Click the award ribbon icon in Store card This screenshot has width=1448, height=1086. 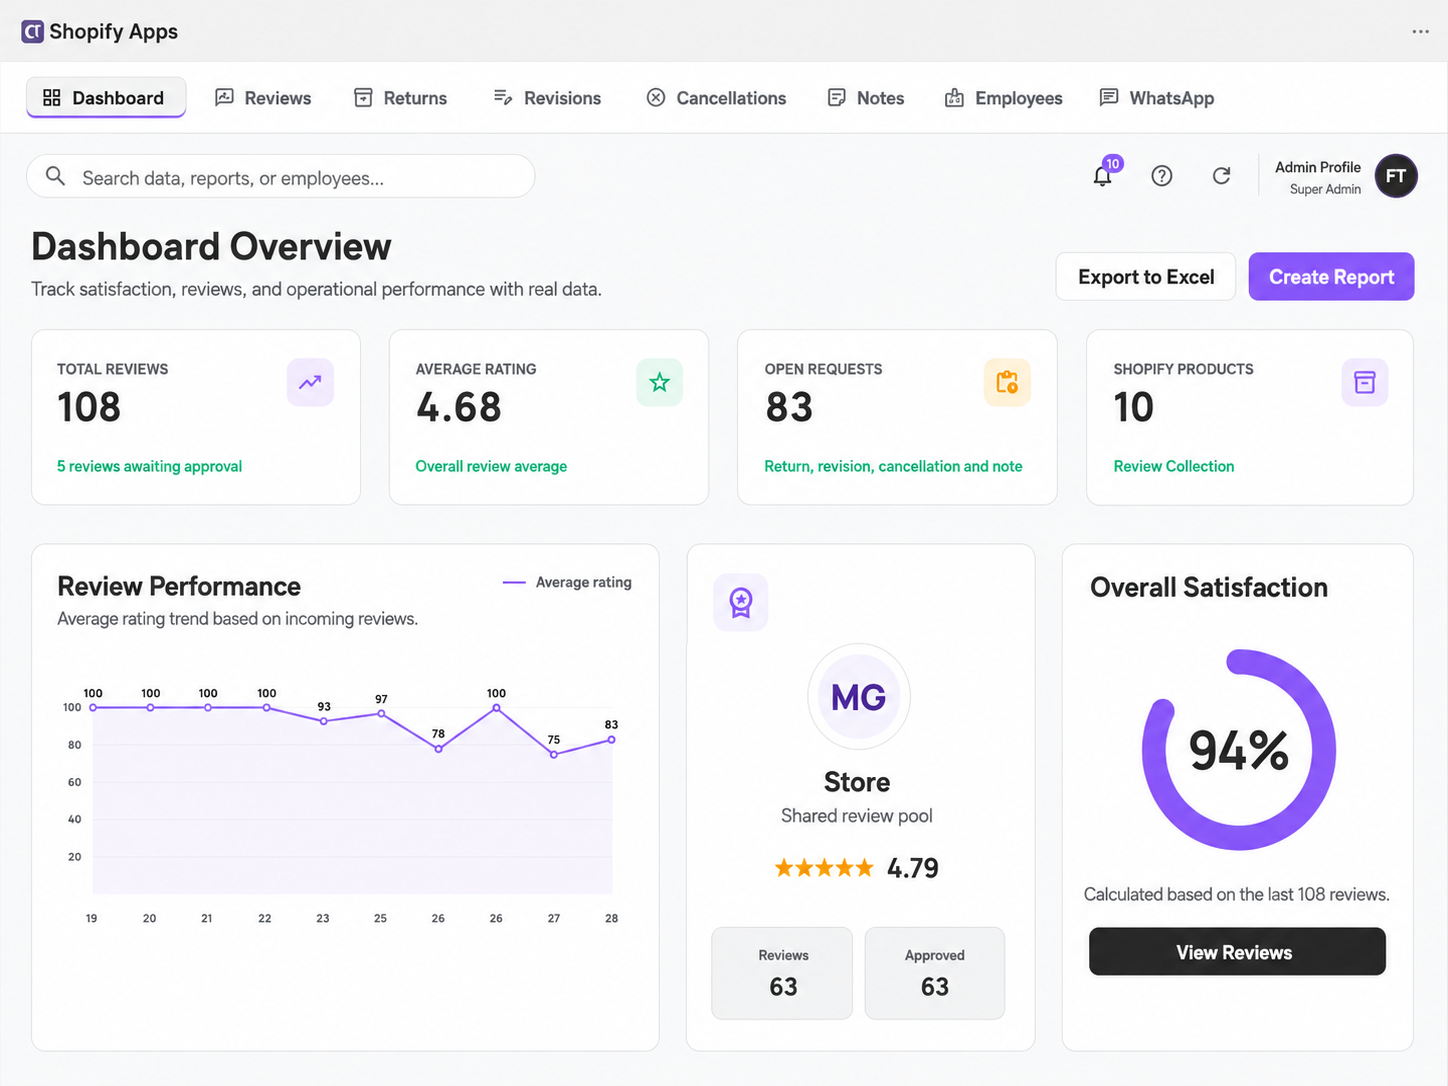[x=741, y=602]
